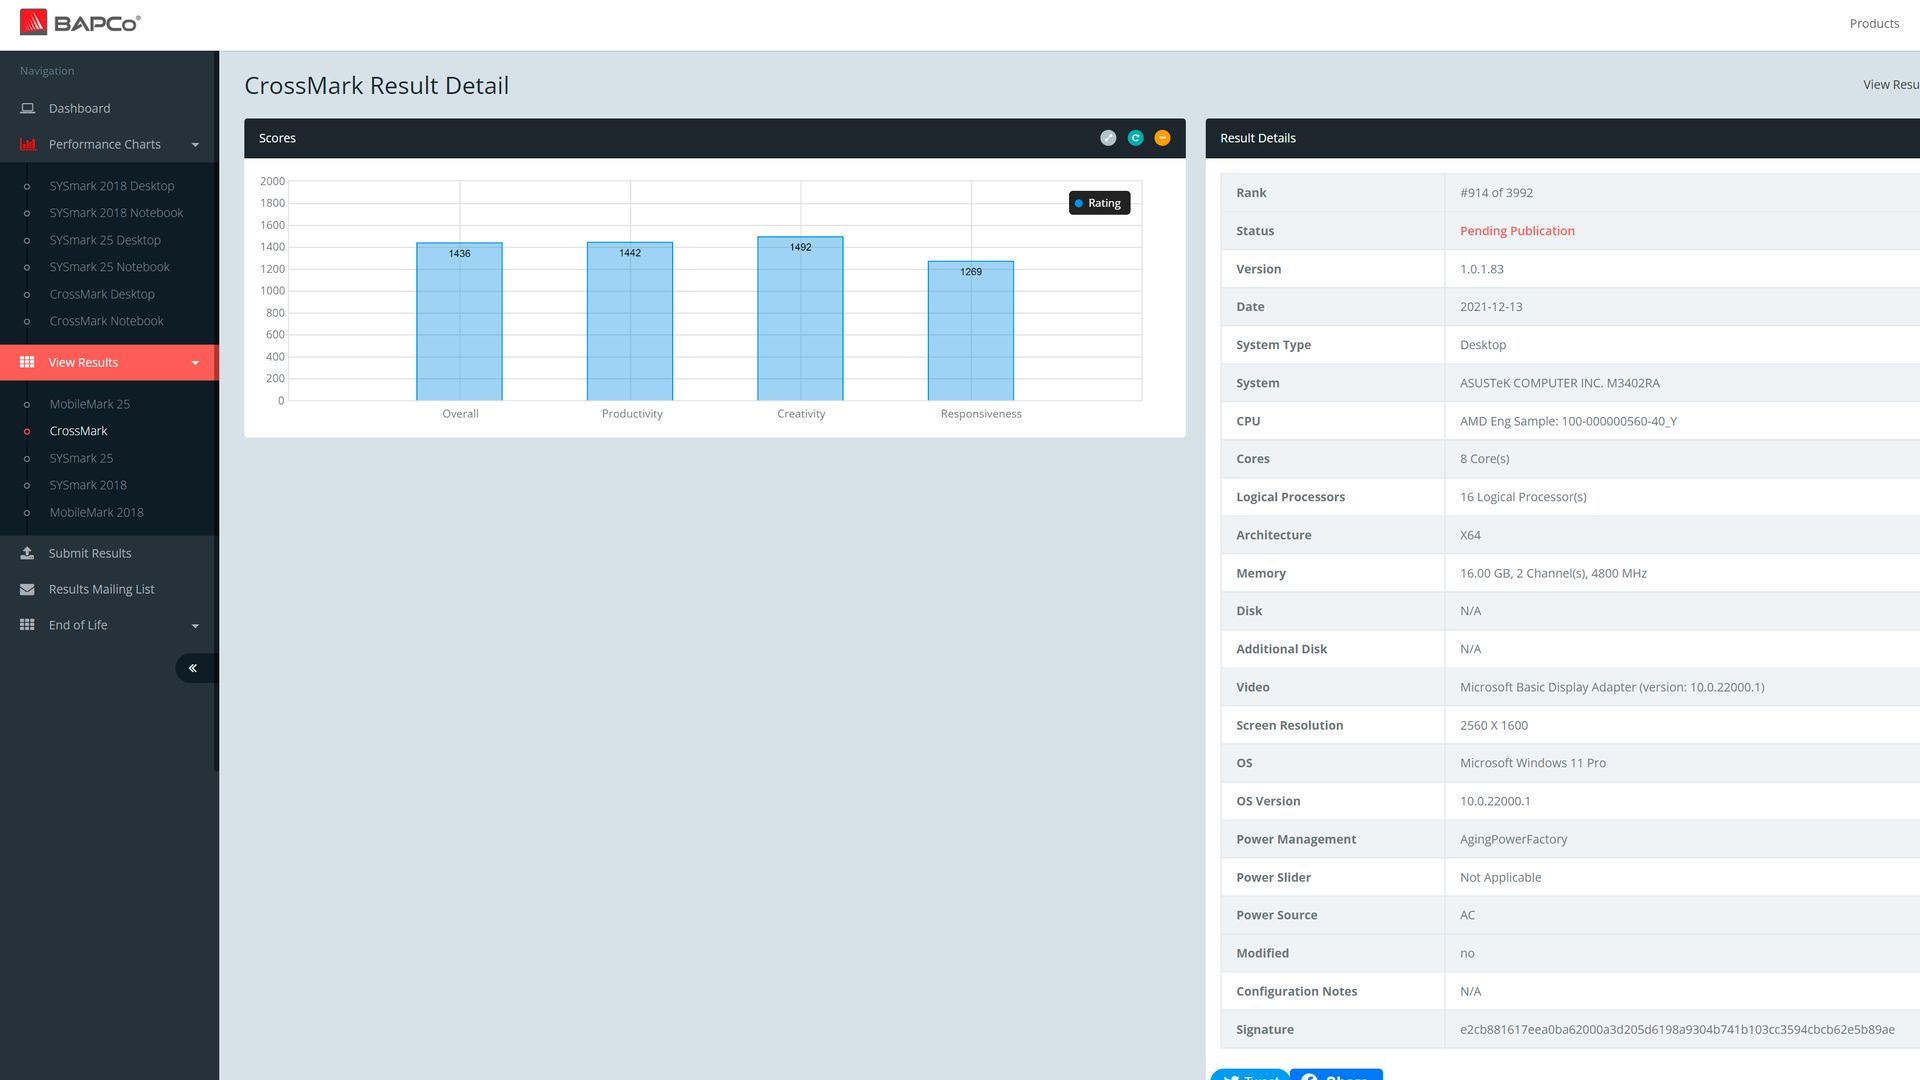Open SYSmark 2018 Desktop charts
The image size is (1920, 1080).
(112, 186)
